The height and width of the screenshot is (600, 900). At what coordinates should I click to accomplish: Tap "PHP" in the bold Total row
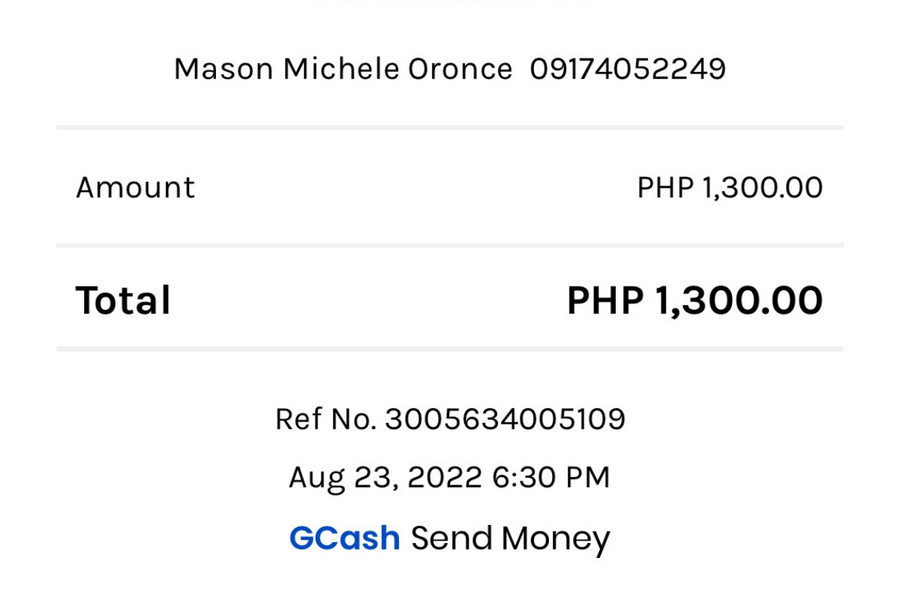[x=605, y=300]
